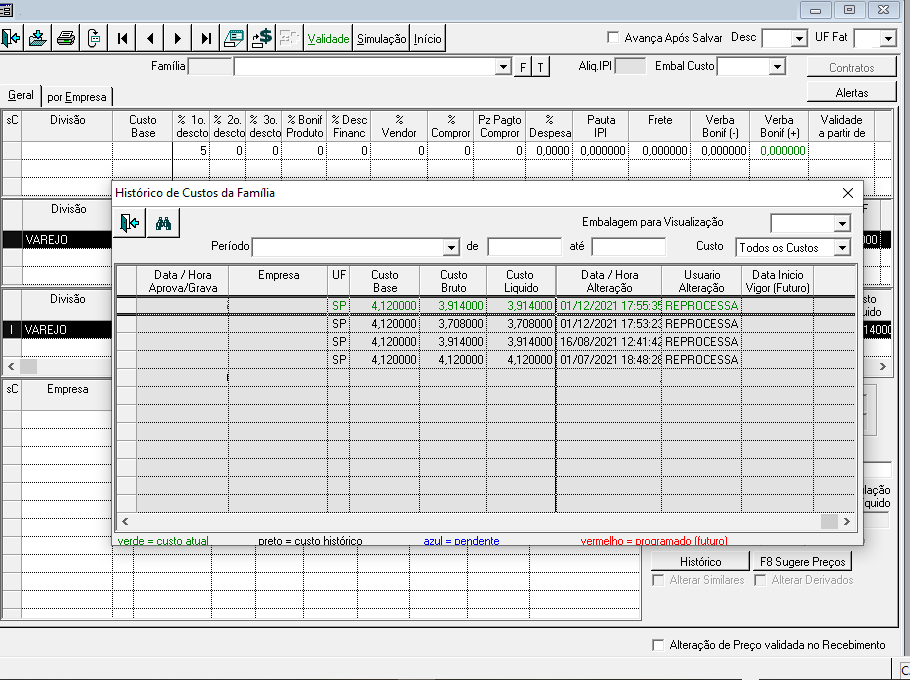This screenshot has height=680, width=910.
Task: Open the Embal Custo dropdown
Action: [777, 67]
